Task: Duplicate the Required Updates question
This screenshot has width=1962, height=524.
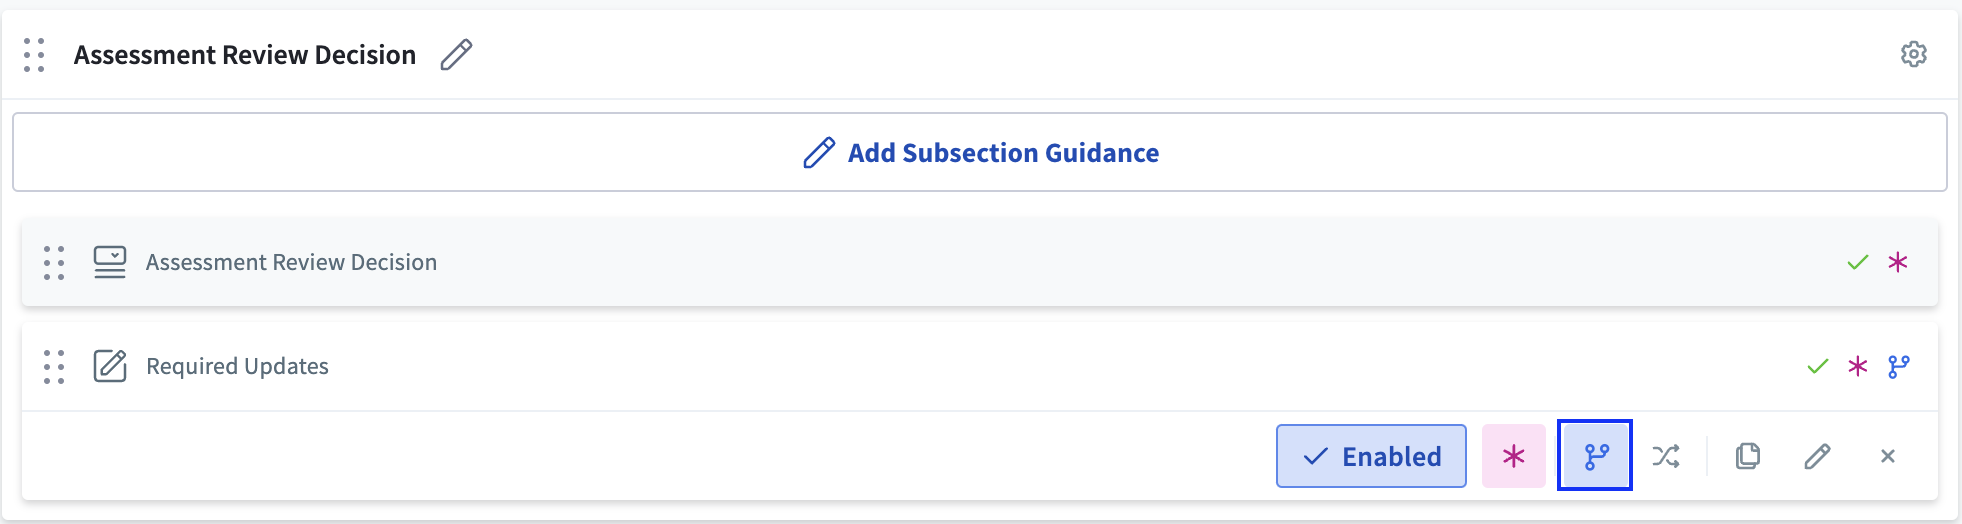Action: [1747, 456]
